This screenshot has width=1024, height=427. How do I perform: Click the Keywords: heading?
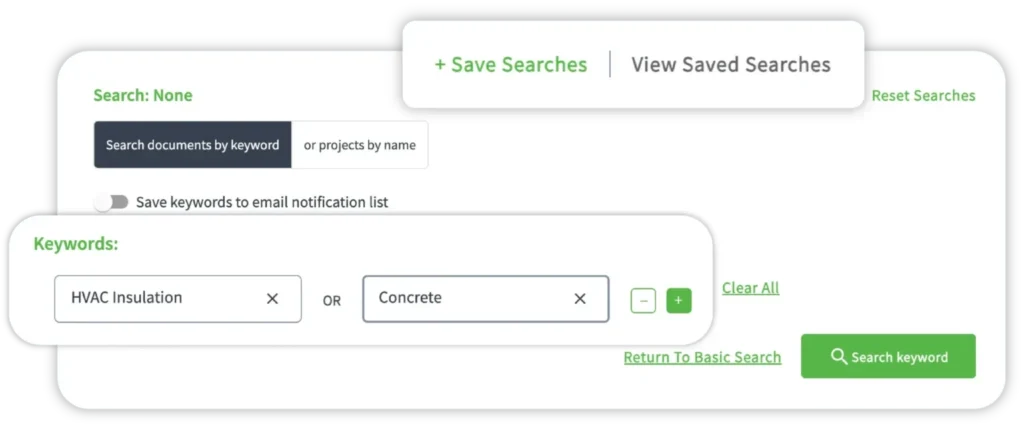tap(76, 244)
